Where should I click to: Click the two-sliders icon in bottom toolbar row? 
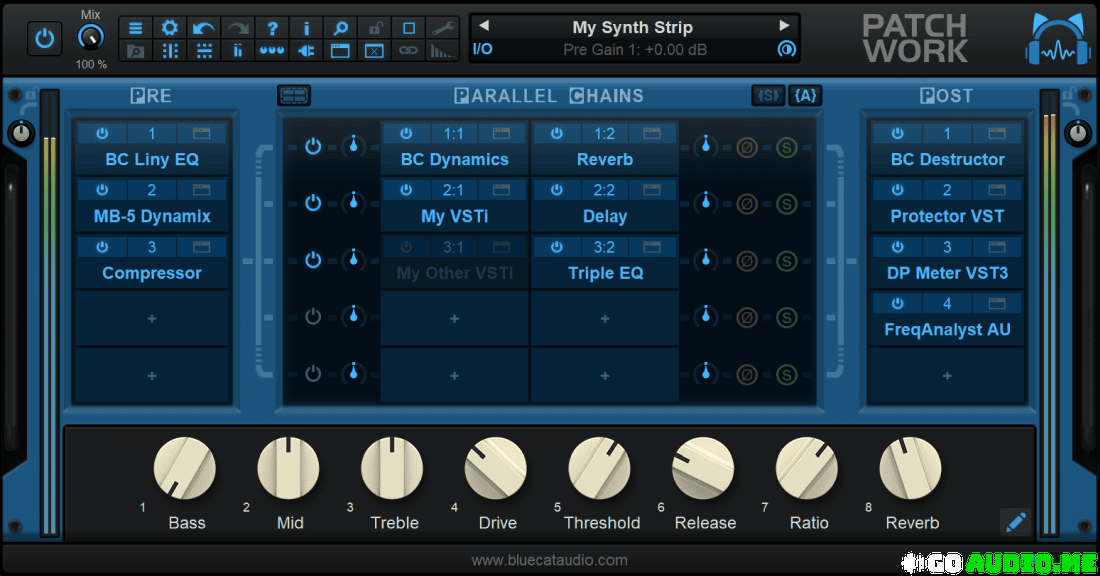coord(238,51)
